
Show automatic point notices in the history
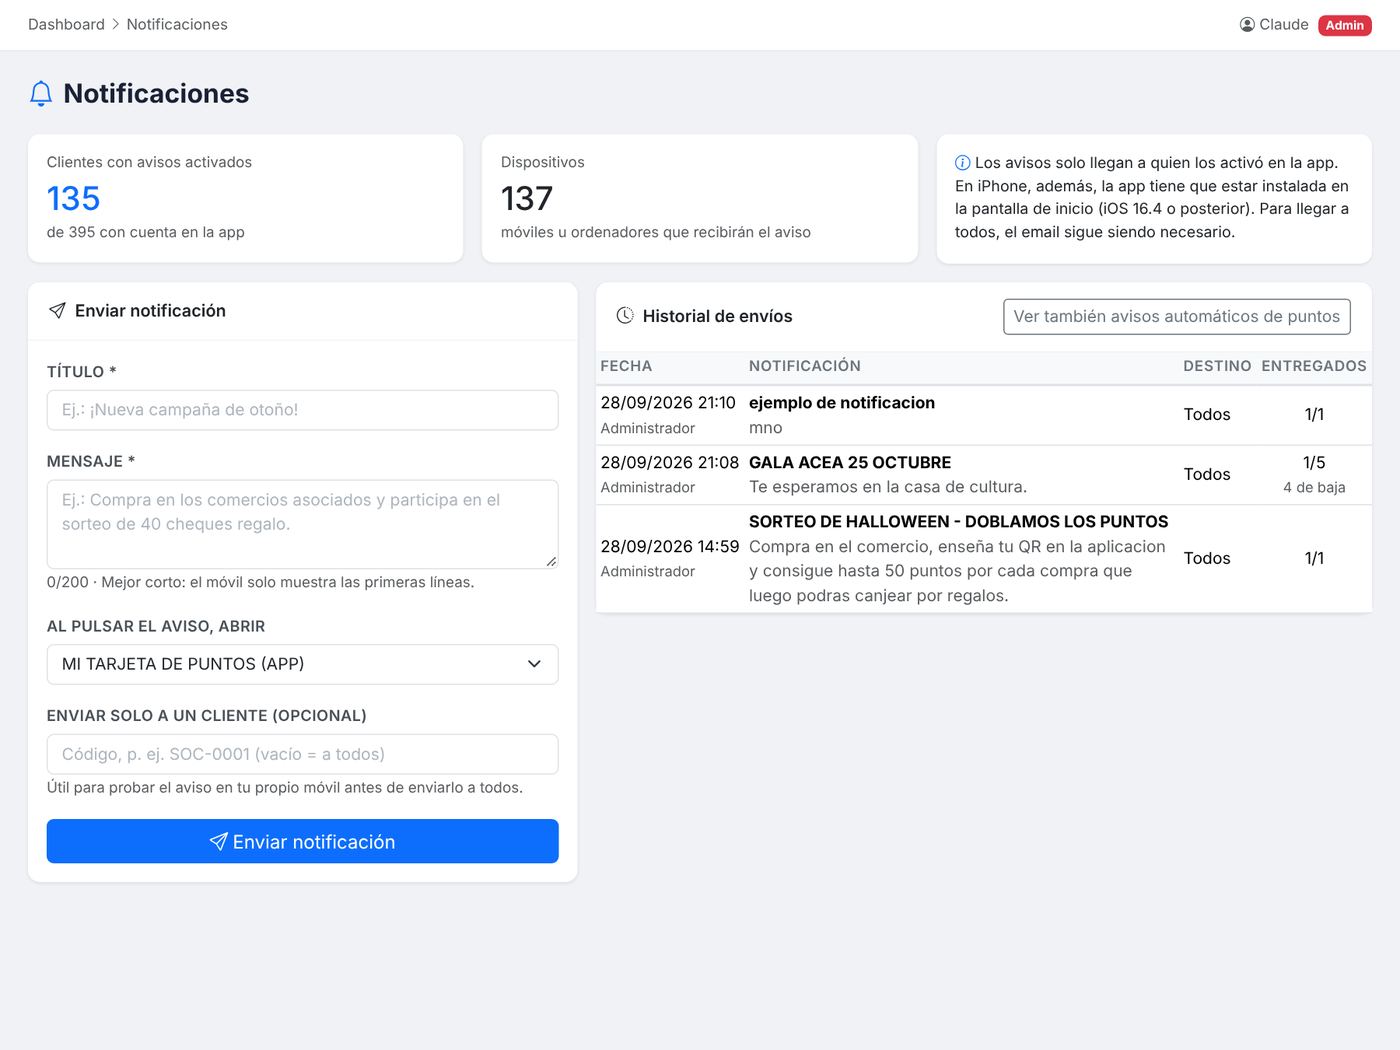pyautogui.click(x=1177, y=317)
